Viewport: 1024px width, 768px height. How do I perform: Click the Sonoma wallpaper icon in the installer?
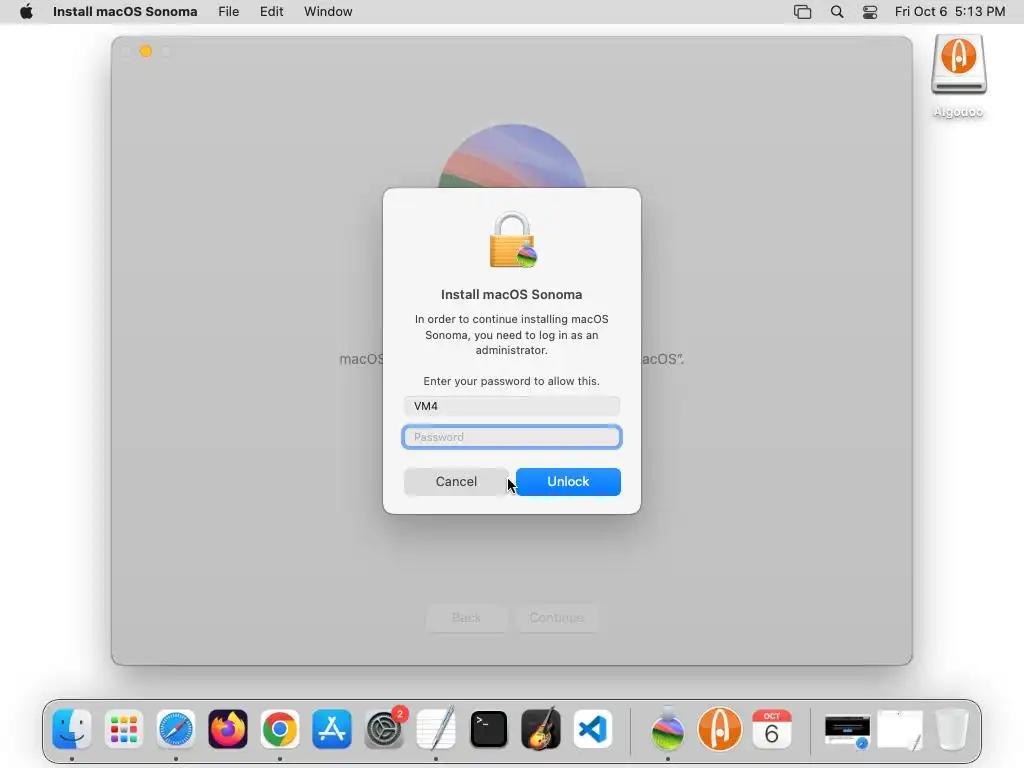point(512,156)
